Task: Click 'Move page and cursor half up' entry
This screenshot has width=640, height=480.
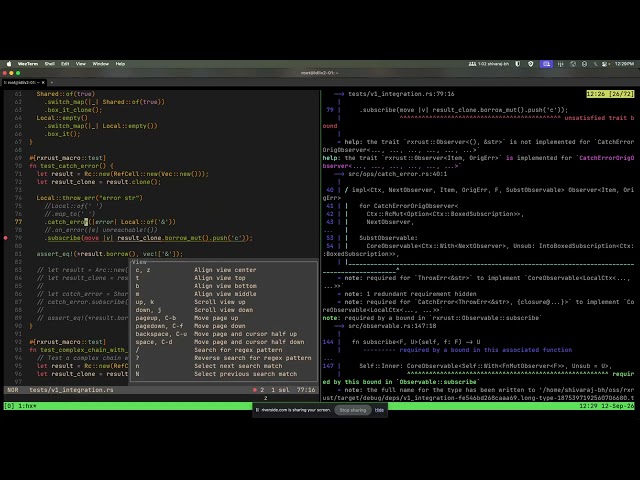Action: [x=245, y=334]
